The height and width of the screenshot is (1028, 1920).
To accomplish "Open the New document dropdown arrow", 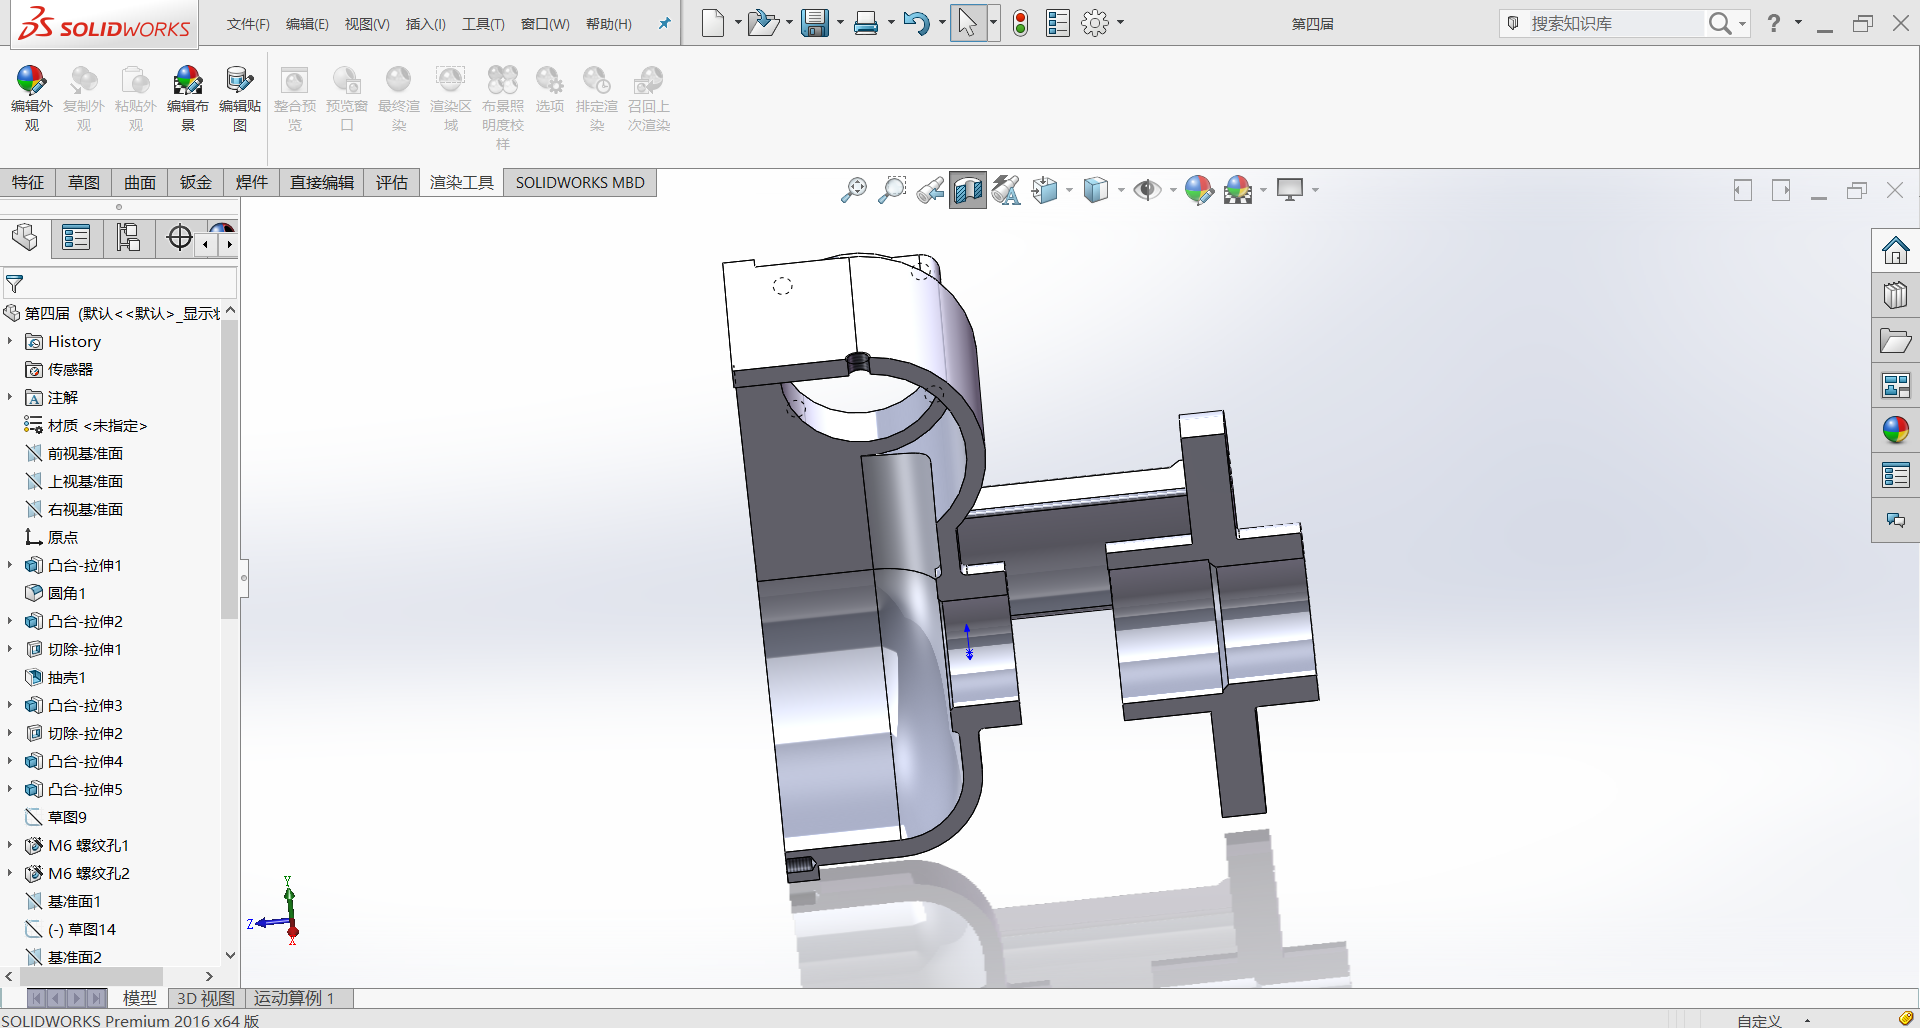I will 738,23.
